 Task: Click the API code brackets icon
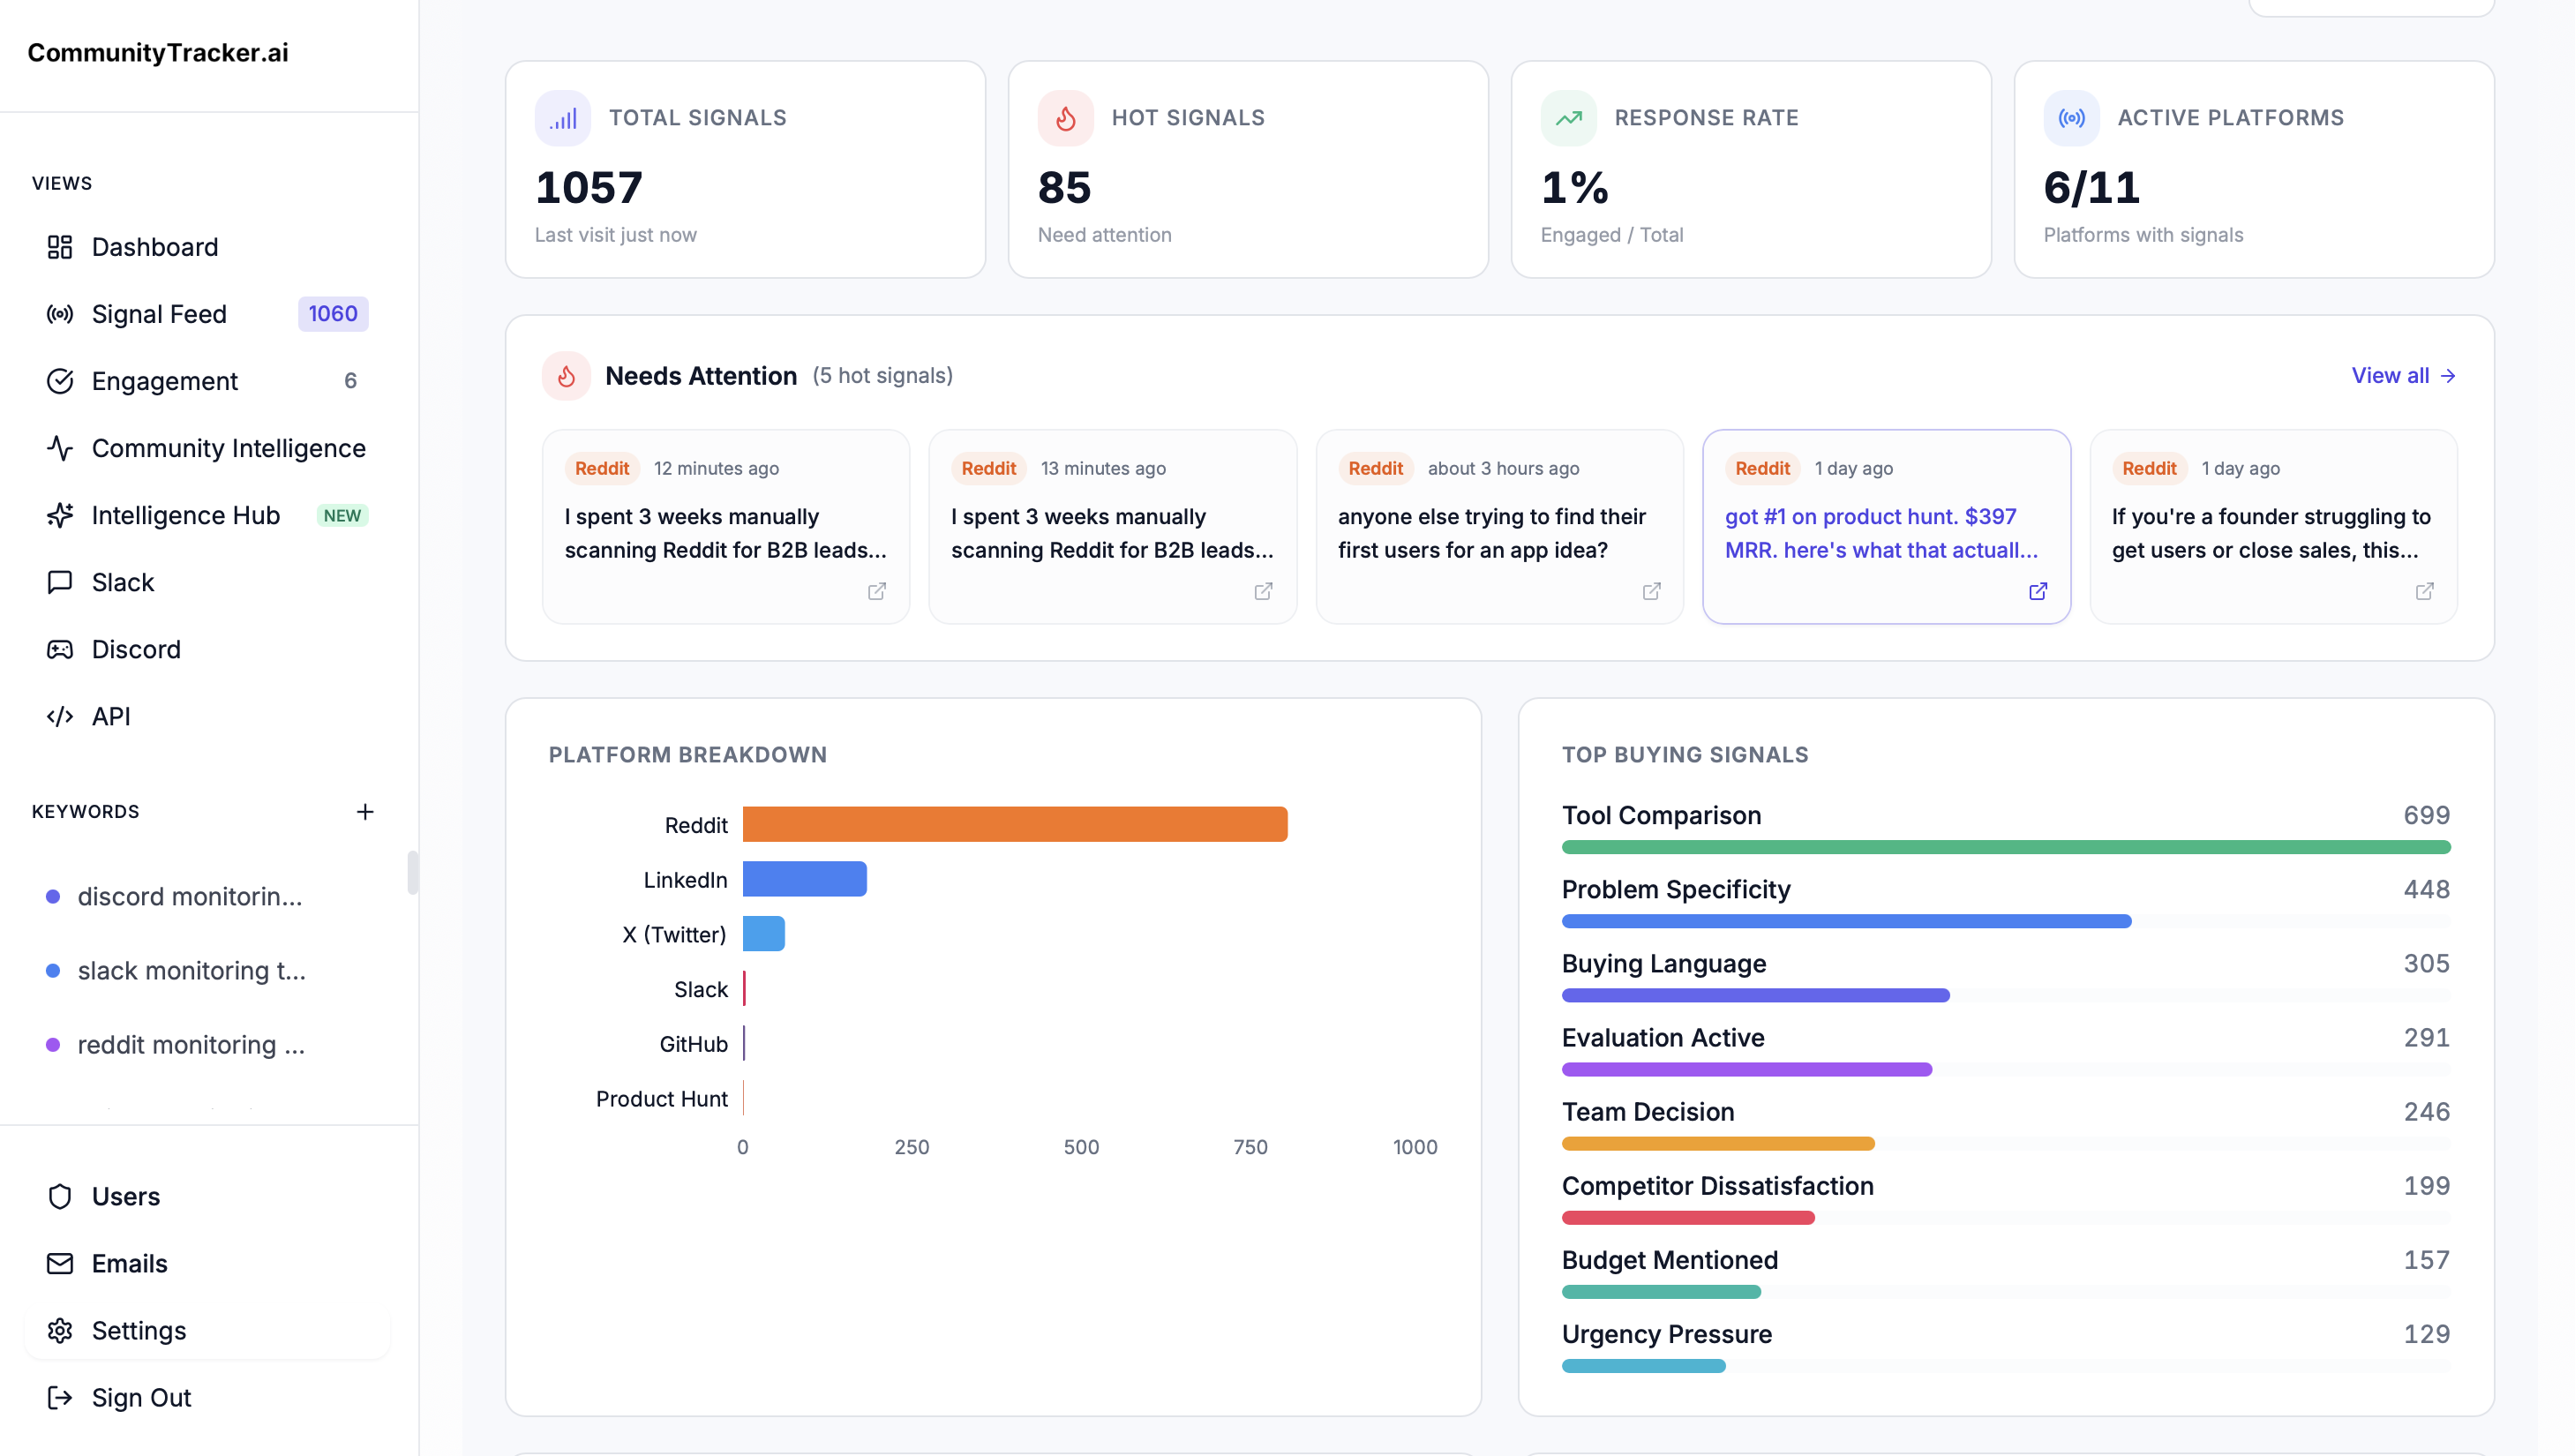60,716
